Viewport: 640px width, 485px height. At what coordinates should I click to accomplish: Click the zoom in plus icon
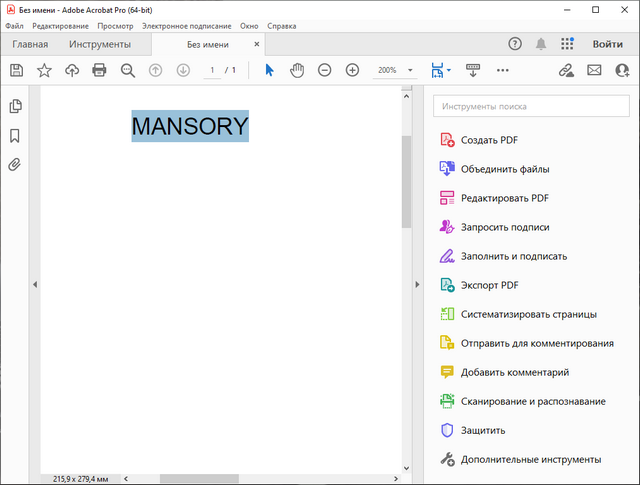[352, 70]
